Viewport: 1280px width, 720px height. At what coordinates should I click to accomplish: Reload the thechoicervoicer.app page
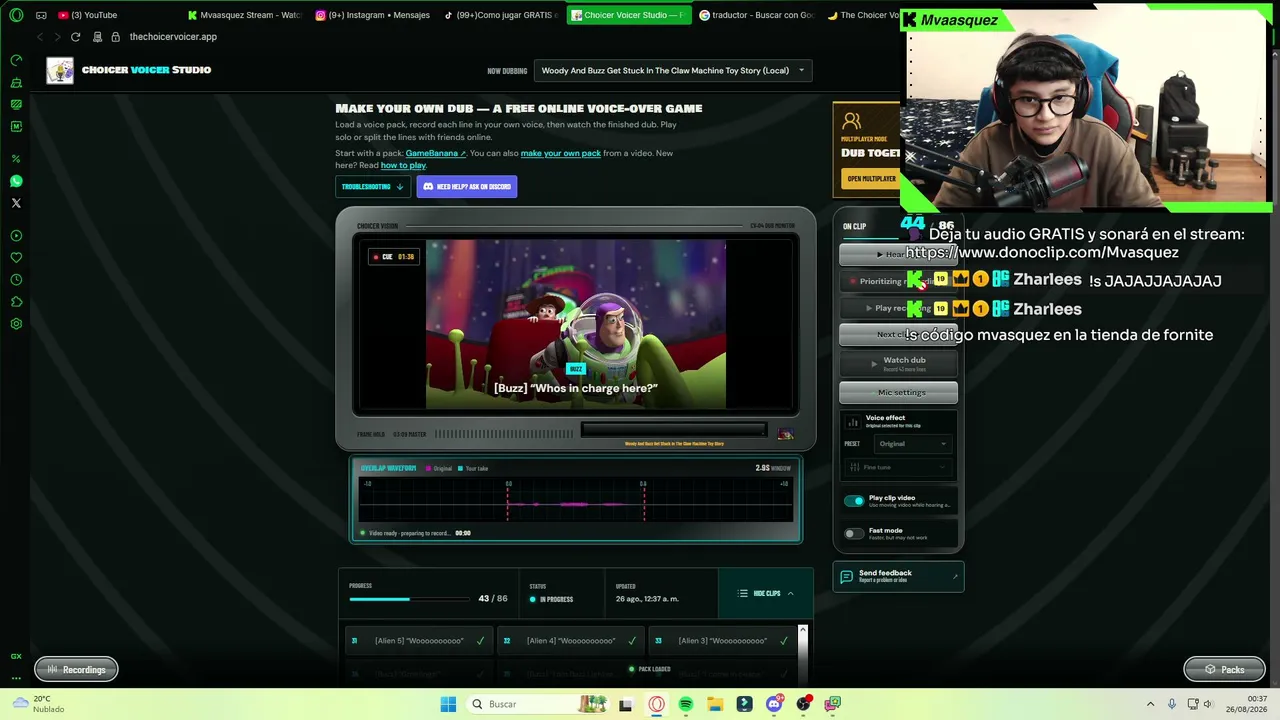75,37
